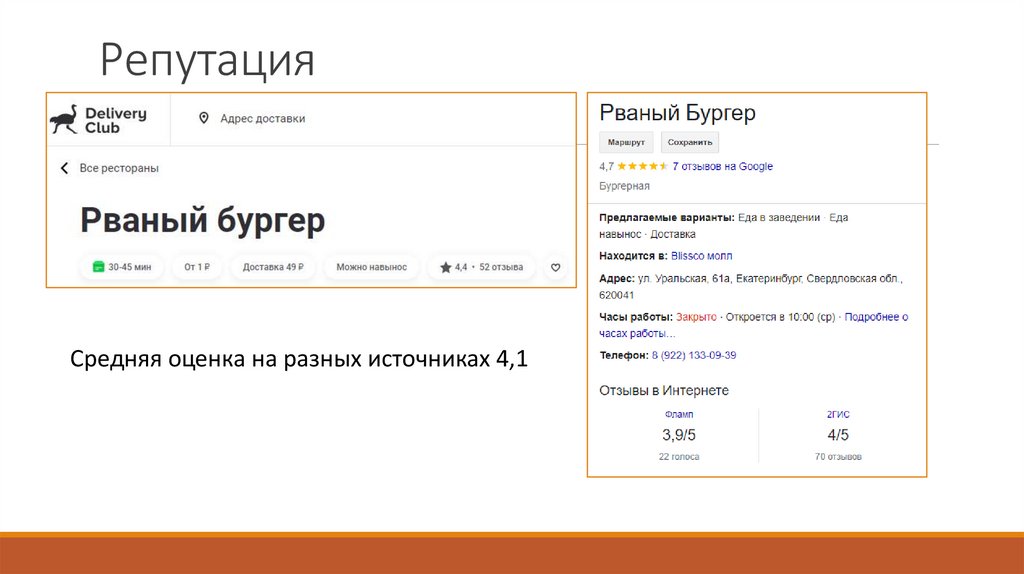Open the Фламп reviews link
Viewport: 1024px width, 574px height.
pyautogui.click(x=679, y=414)
